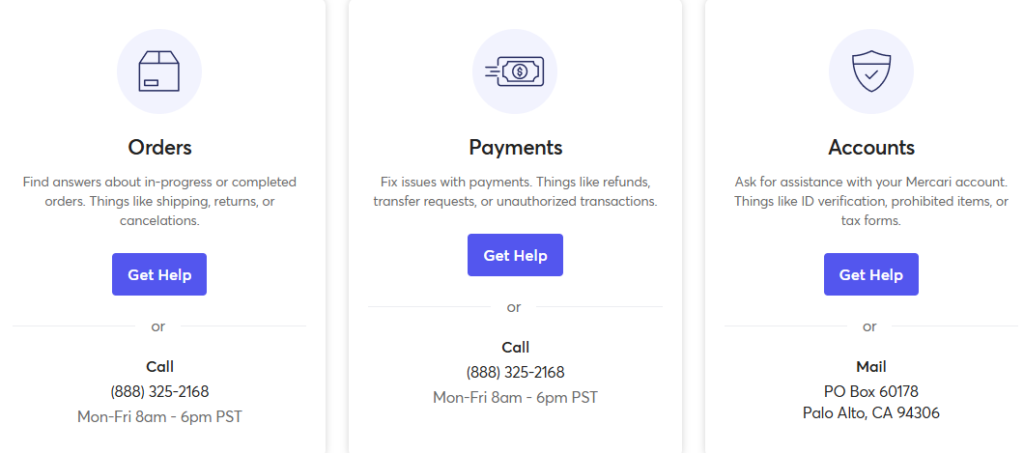1024x453 pixels.
Task: Click the Mail label in the Accounts card
Action: [x=871, y=367]
